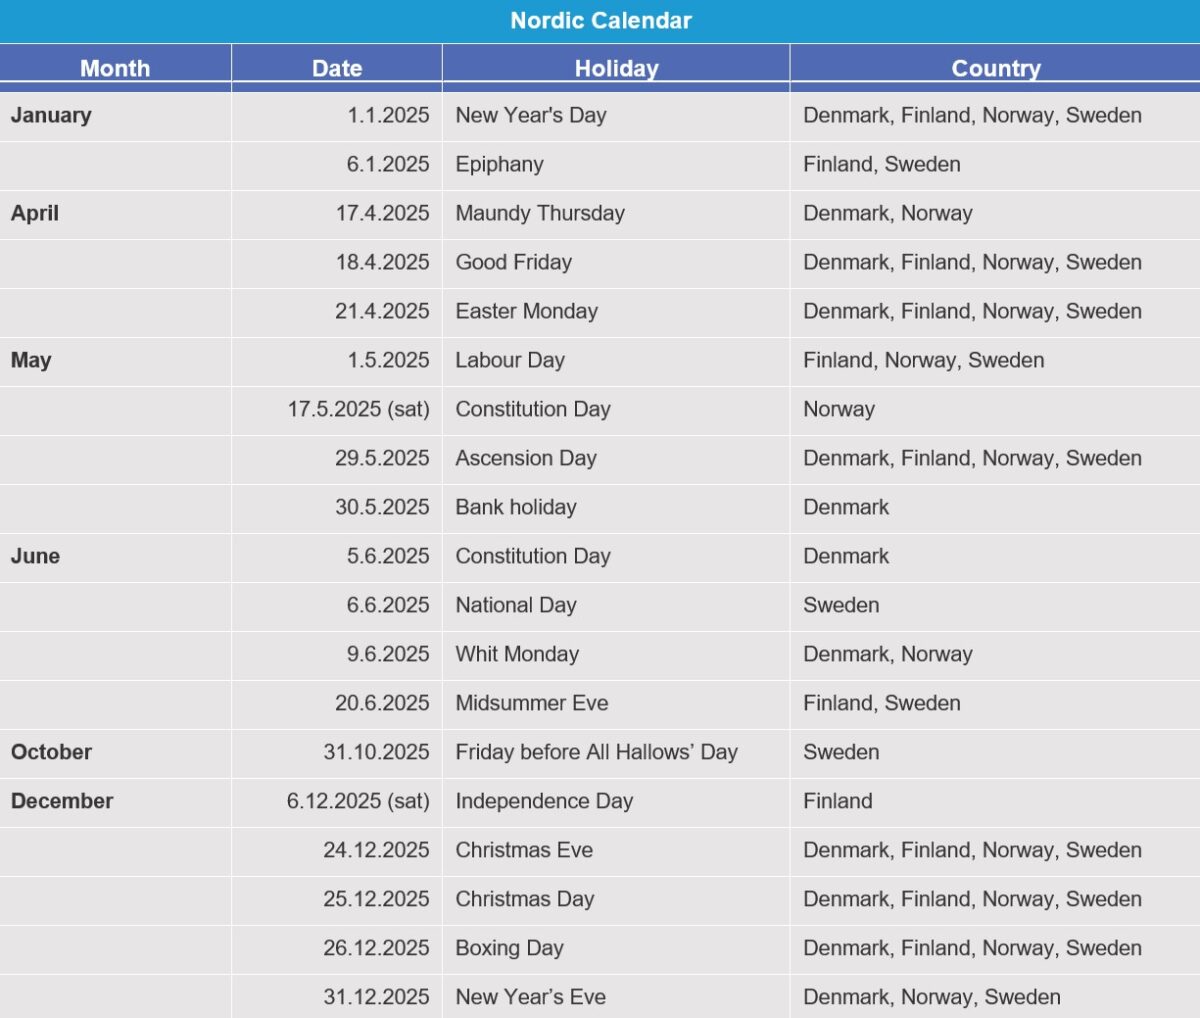The height and width of the screenshot is (1018, 1200).
Task: Select the Date column header
Action: (337, 68)
